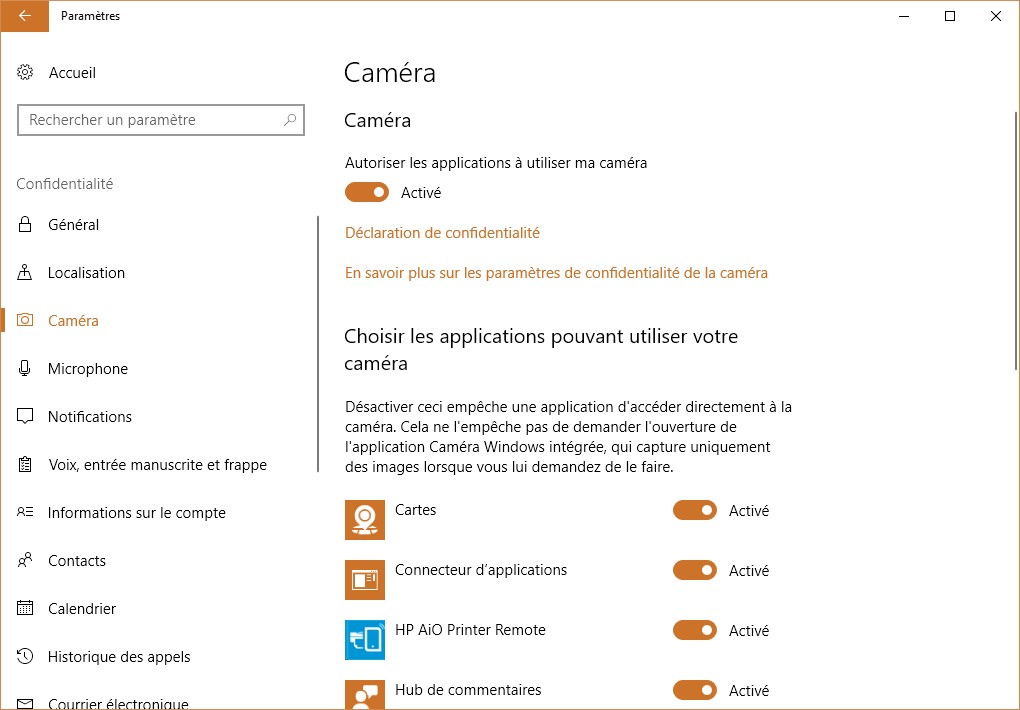The height and width of the screenshot is (710, 1020).
Task: Open Accueil via the gear icon
Action: pos(26,73)
